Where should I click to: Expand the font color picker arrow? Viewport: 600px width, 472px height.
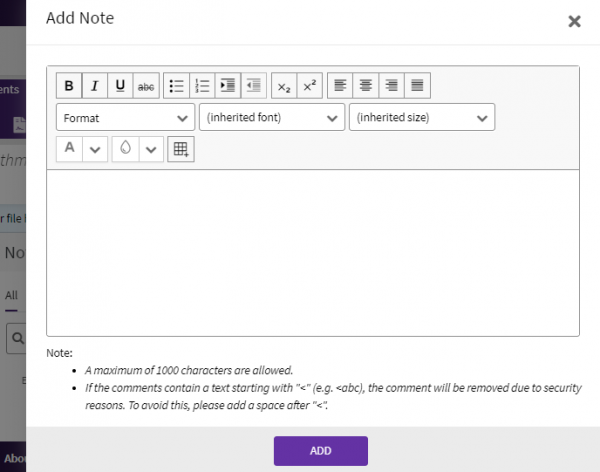tap(95, 149)
